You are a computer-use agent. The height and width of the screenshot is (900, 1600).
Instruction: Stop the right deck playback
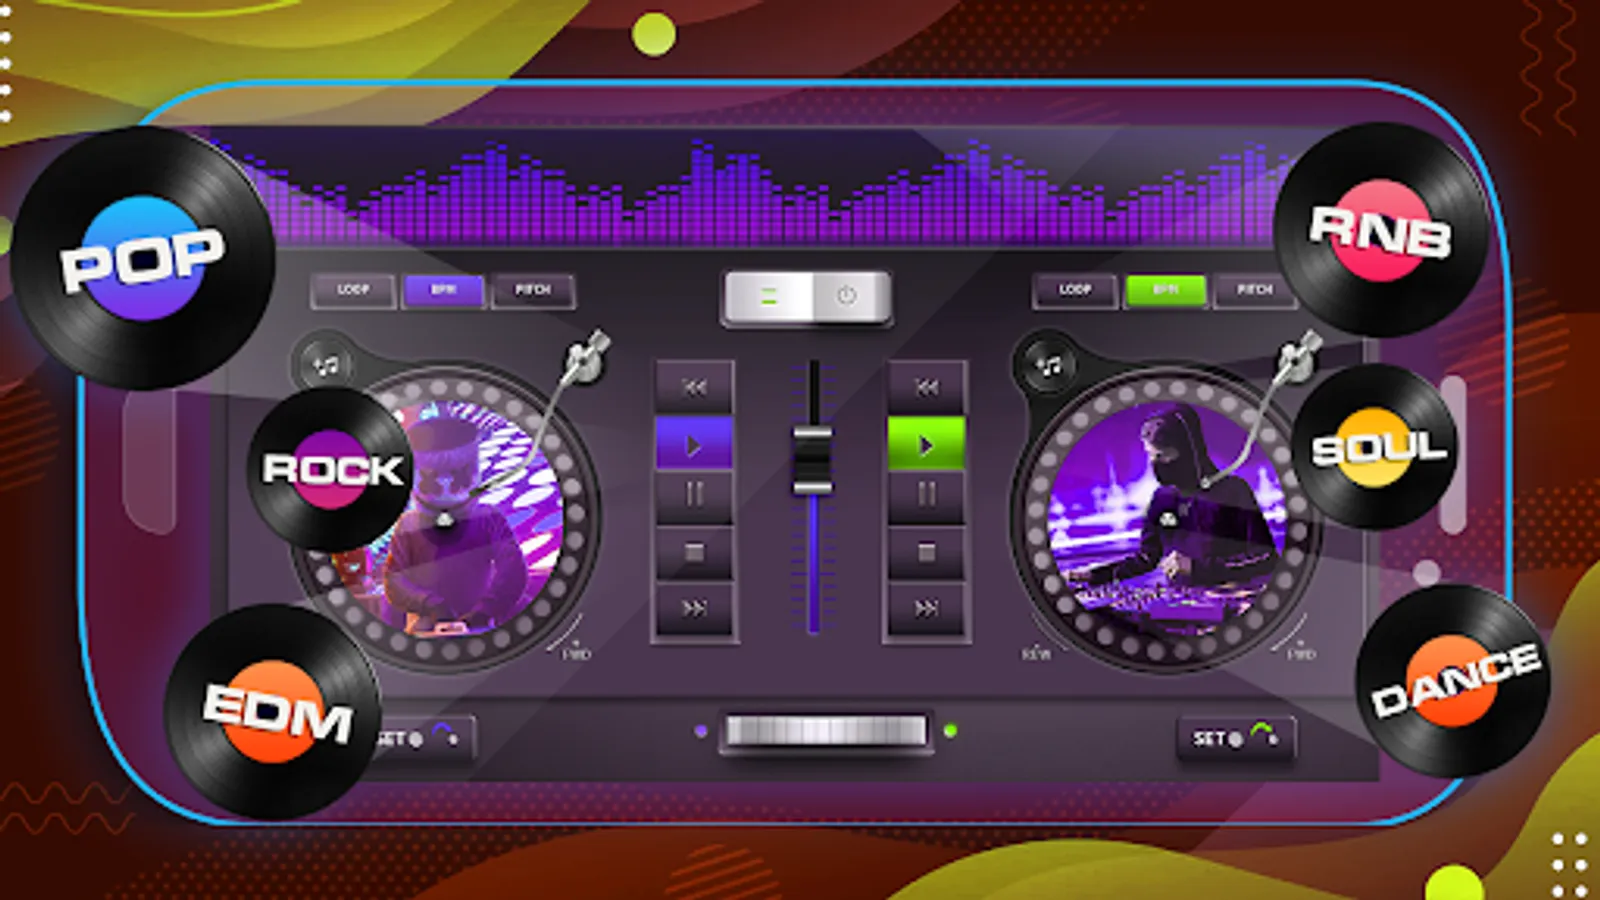click(x=927, y=552)
